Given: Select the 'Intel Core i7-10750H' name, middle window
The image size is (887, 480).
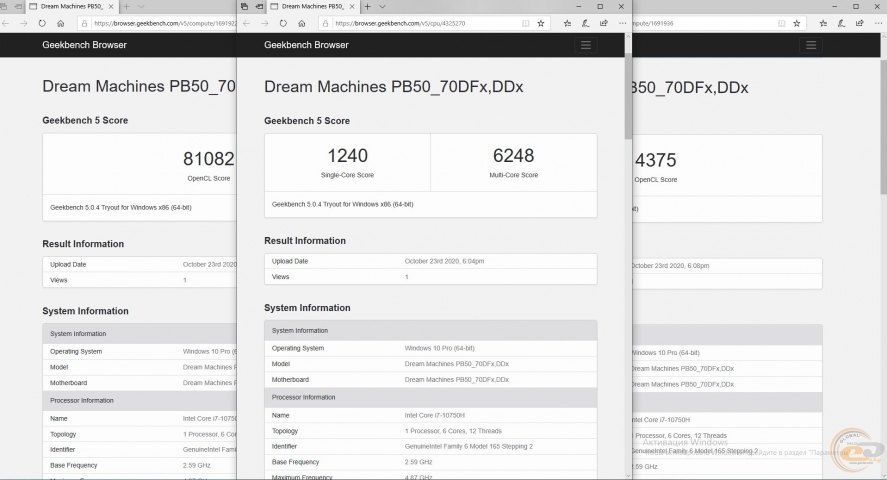Looking at the screenshot, I should click(x=434, y=415).
